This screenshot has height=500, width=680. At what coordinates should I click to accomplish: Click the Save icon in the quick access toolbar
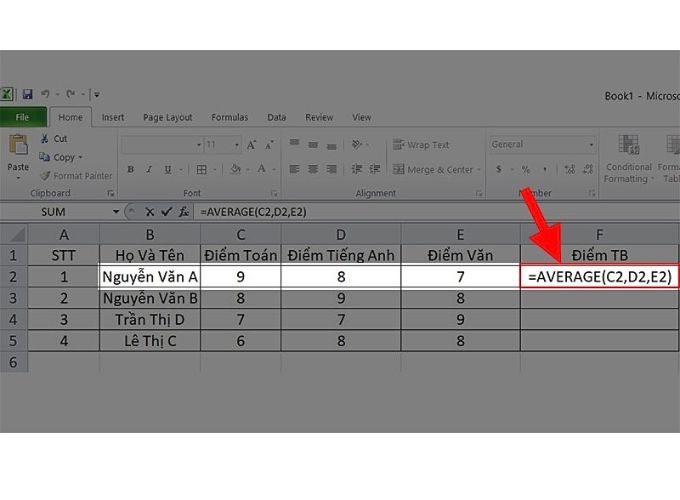[27, 94]
